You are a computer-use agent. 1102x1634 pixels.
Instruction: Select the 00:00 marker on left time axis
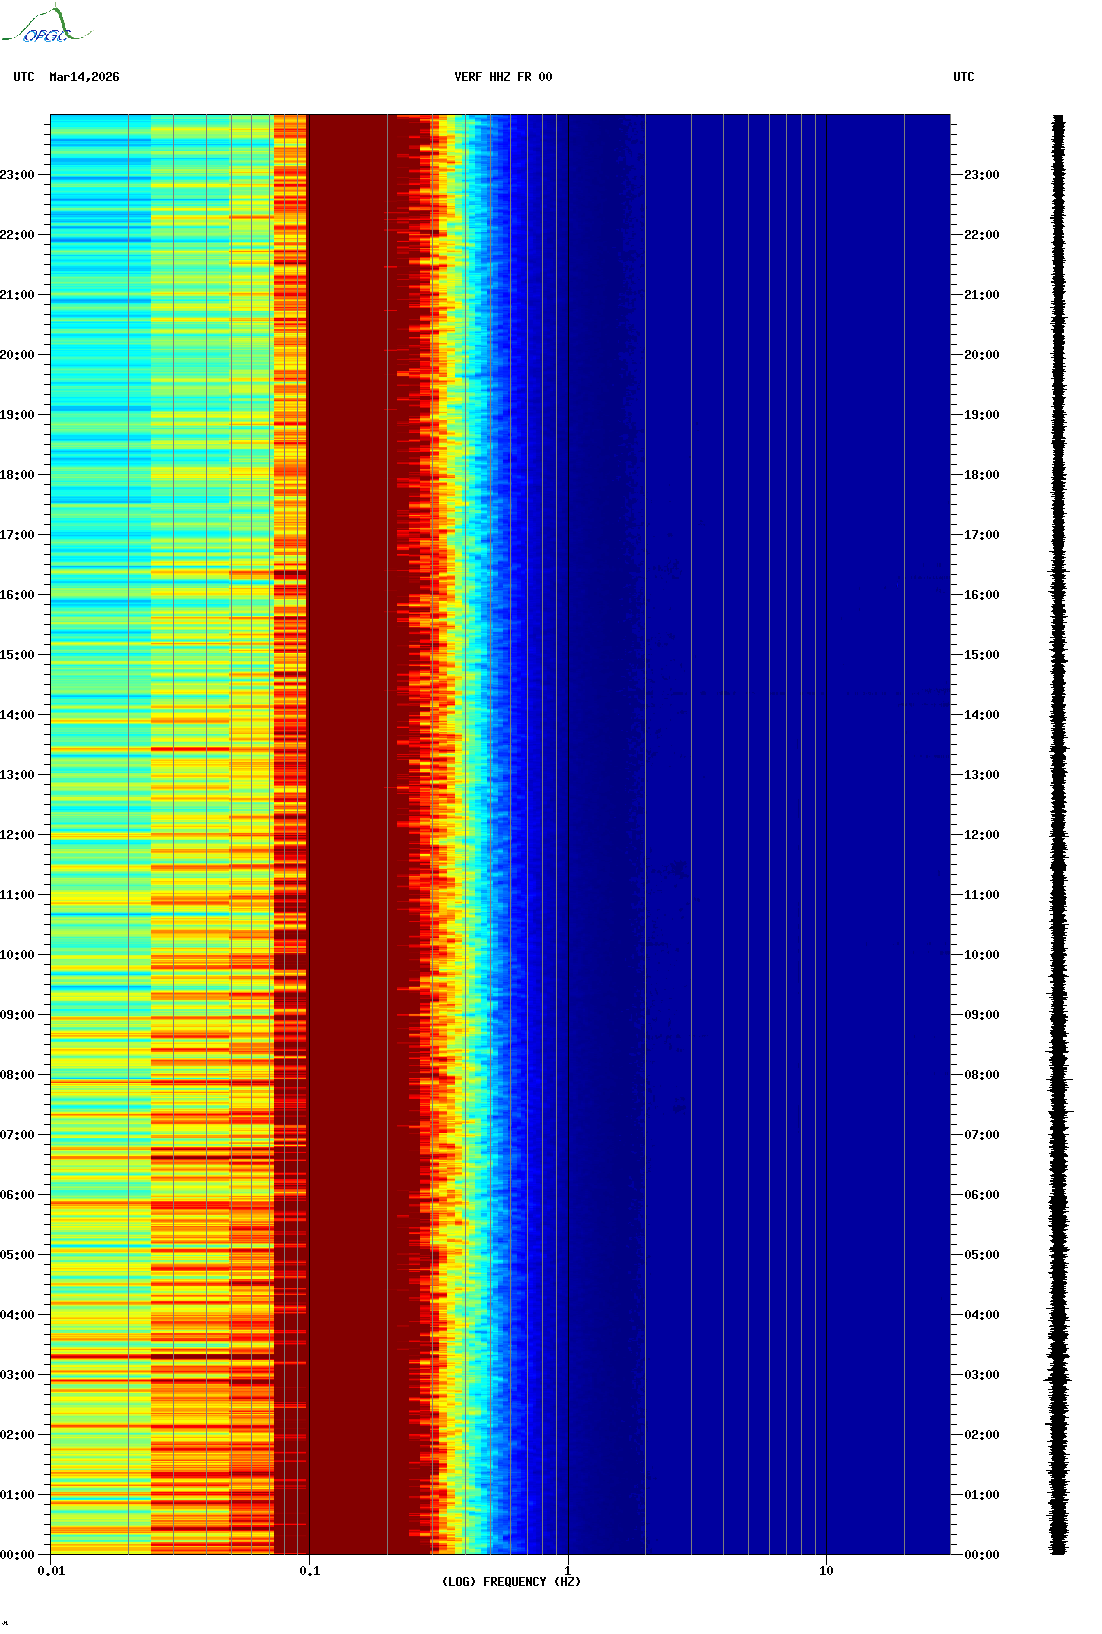[x=18, y=1555]
